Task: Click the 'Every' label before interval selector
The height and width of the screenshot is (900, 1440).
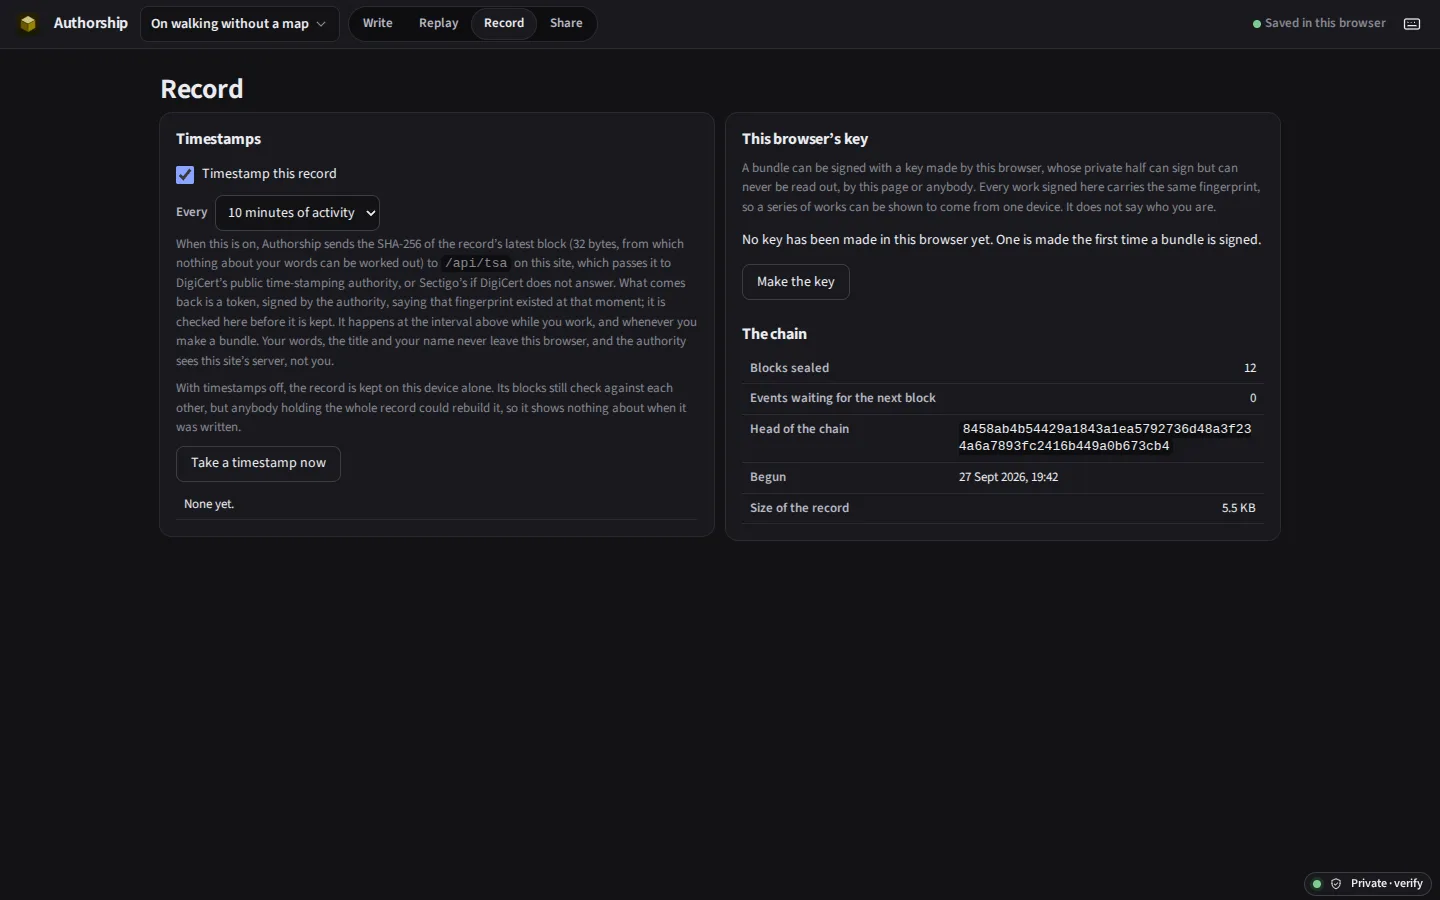Action: click(192, 212)
